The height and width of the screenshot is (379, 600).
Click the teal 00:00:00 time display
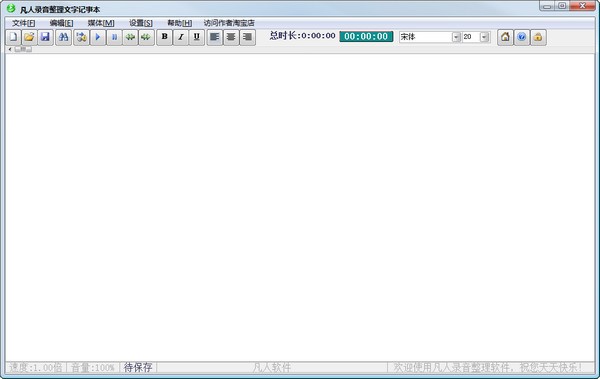tap(366, 36)
